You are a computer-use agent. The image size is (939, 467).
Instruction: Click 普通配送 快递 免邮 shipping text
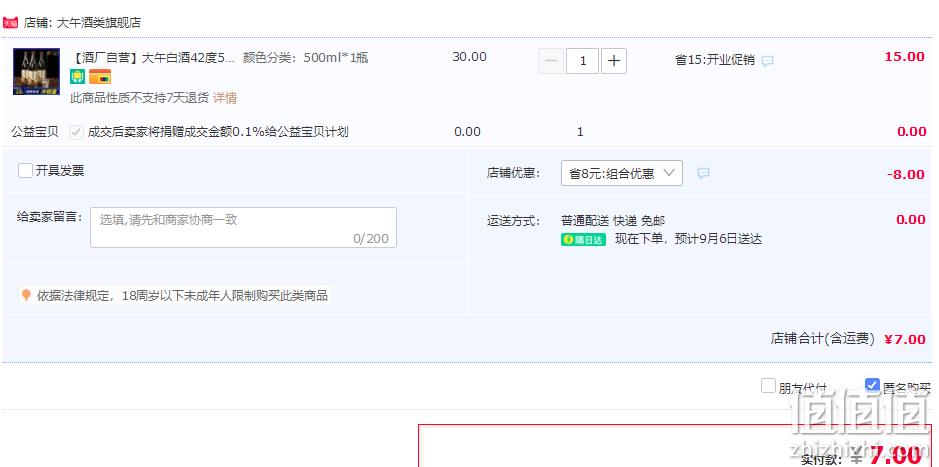(x=613, y=220)
